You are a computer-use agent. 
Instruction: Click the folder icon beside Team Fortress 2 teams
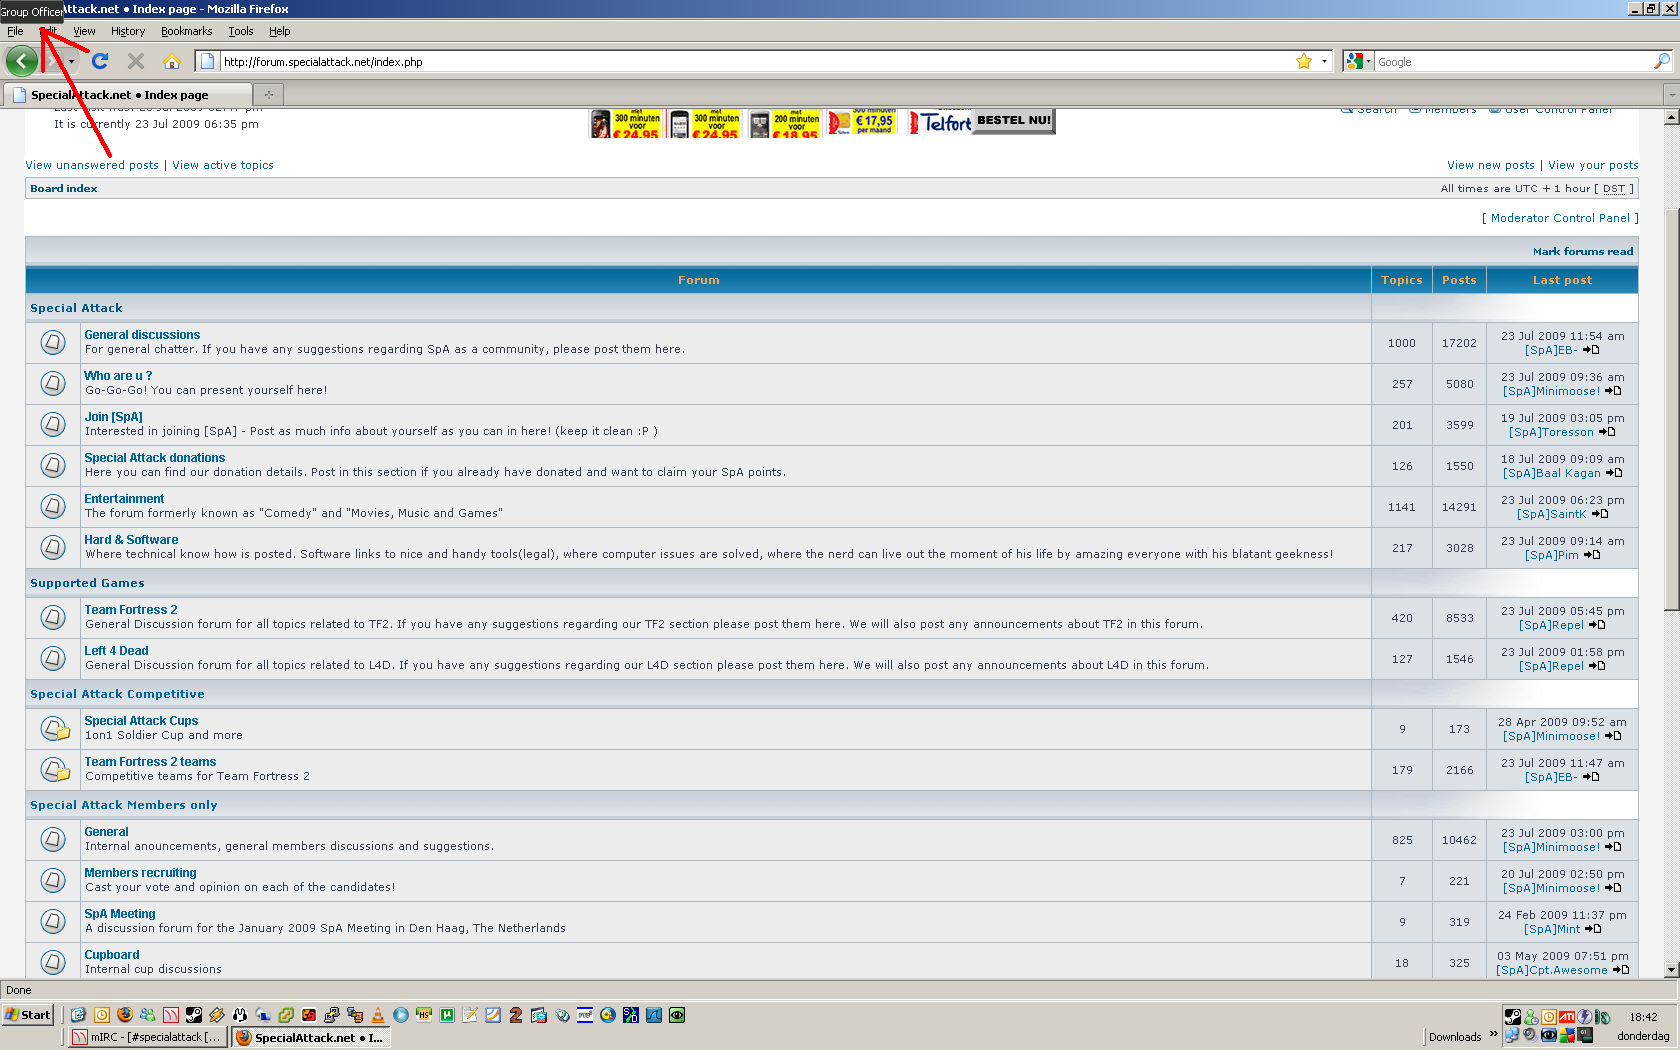pyautogui.click(x=55, y=770)
